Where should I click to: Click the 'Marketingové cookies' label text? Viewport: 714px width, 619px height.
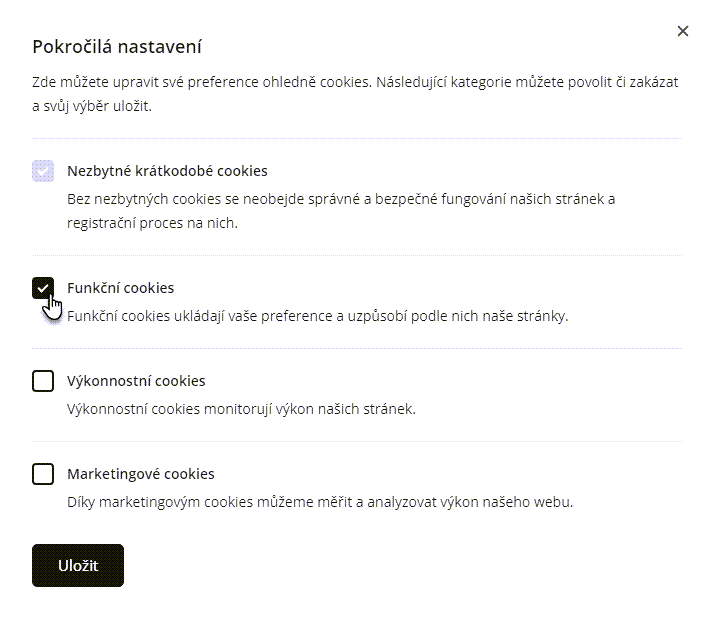click(141, 474)
